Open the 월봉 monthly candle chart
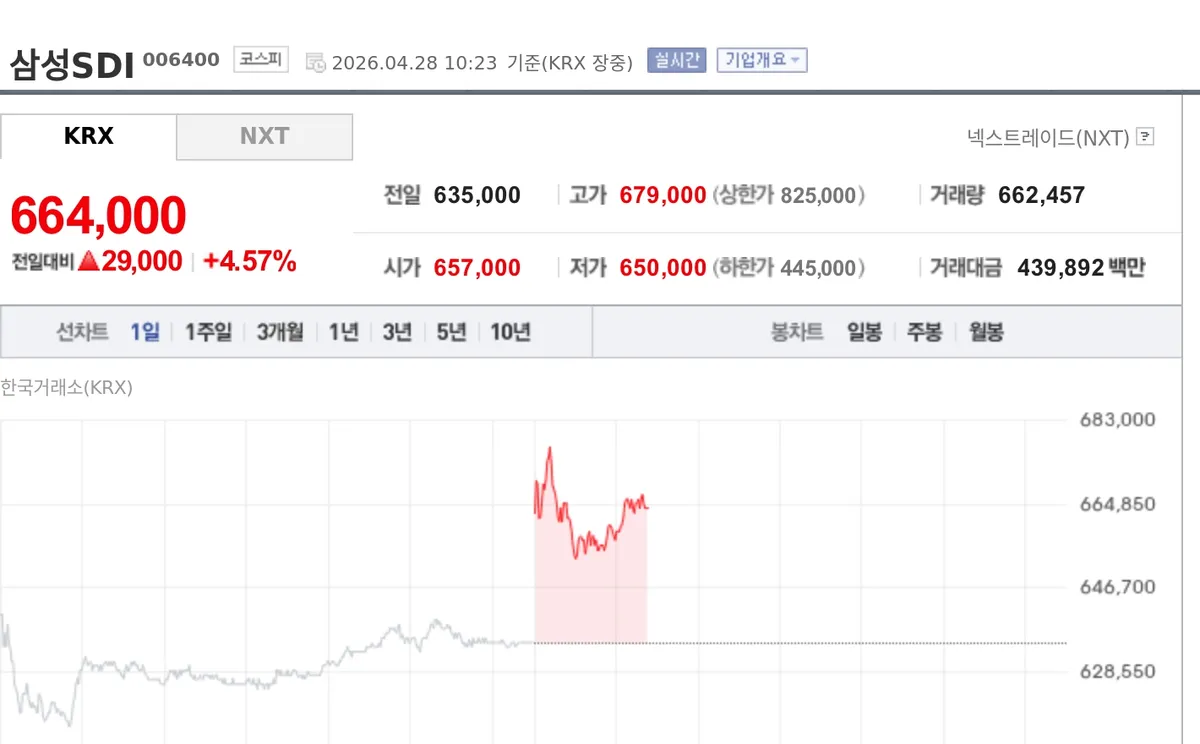The width and height of the screenshot is (1200, 744). click(986, 332)
